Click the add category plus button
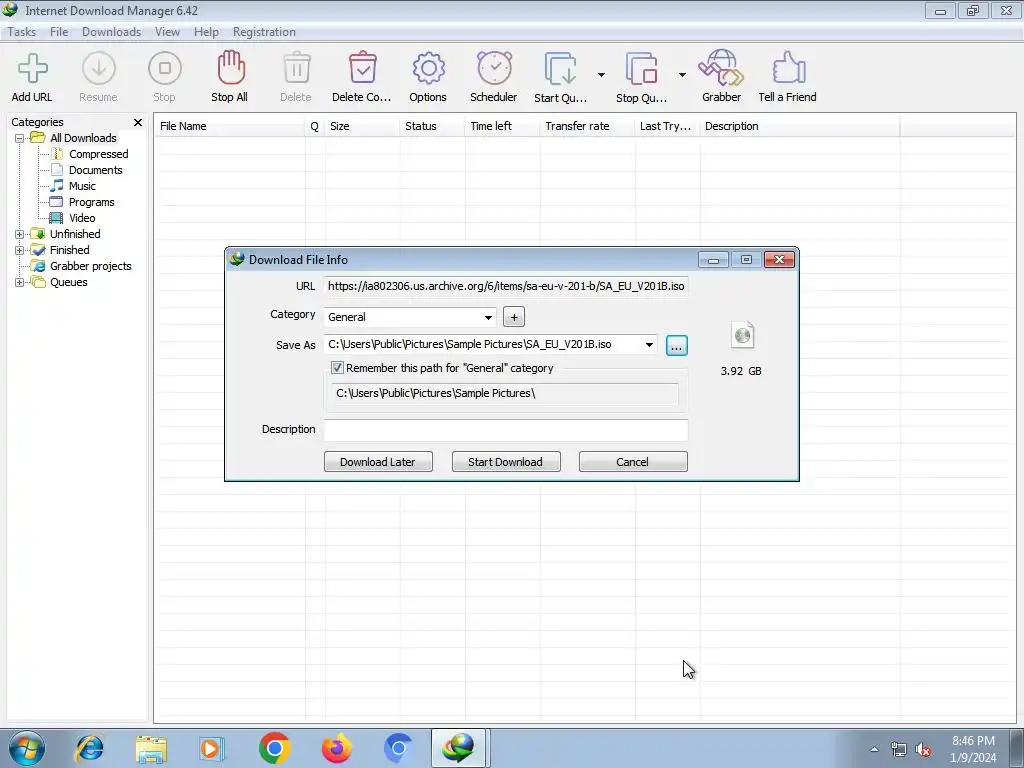 (514, 317)
